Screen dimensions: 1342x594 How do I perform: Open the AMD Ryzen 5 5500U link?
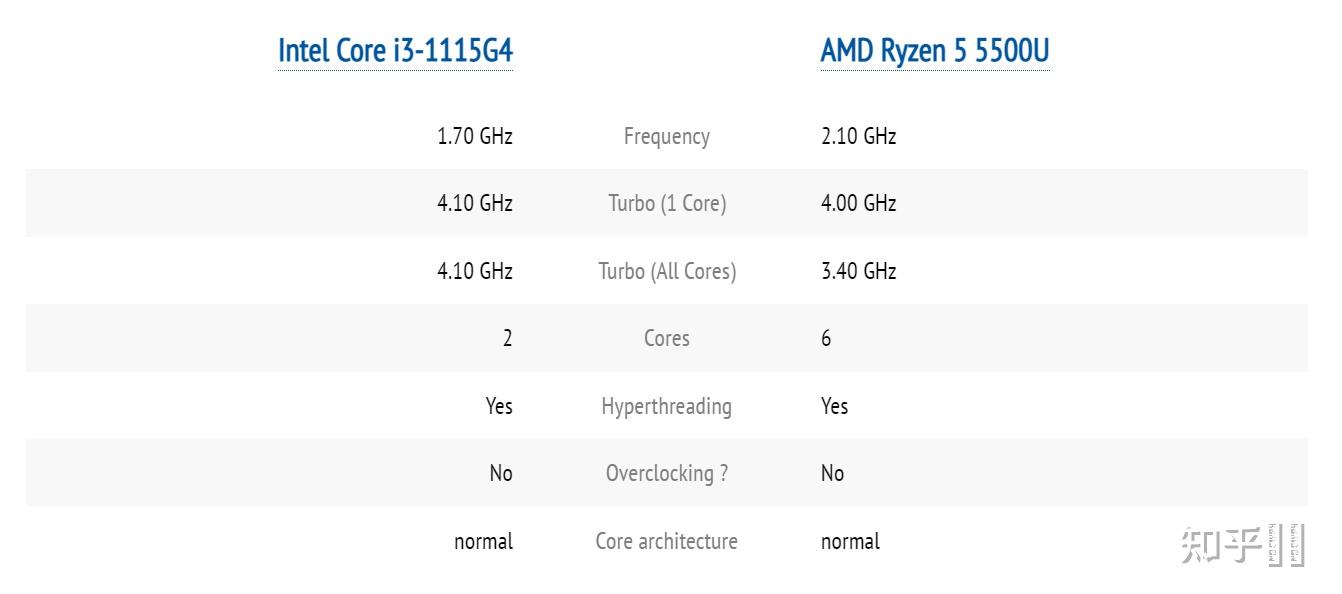point(934,50)
